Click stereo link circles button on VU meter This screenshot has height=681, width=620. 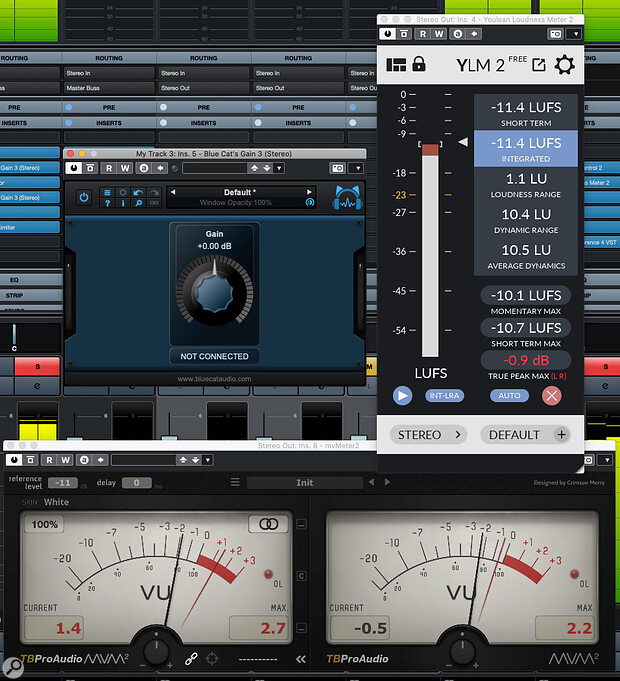(x=268, y=524)
